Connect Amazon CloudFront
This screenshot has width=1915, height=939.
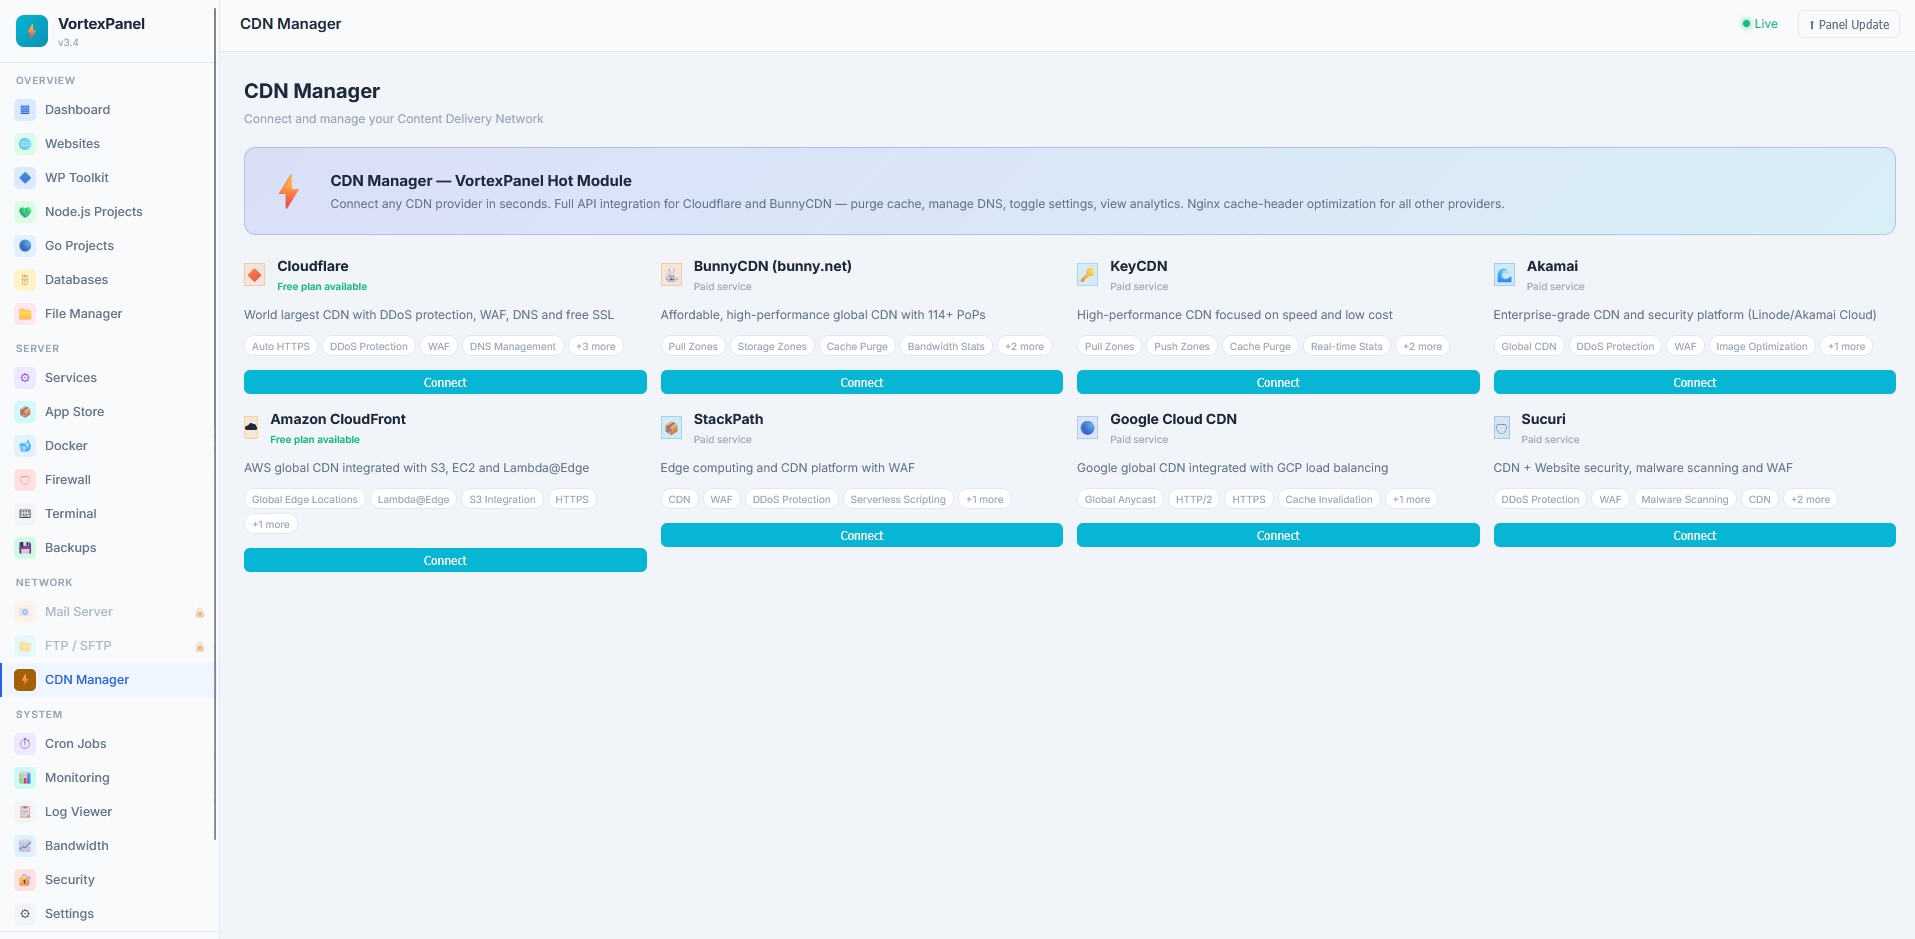coord(445,560)
